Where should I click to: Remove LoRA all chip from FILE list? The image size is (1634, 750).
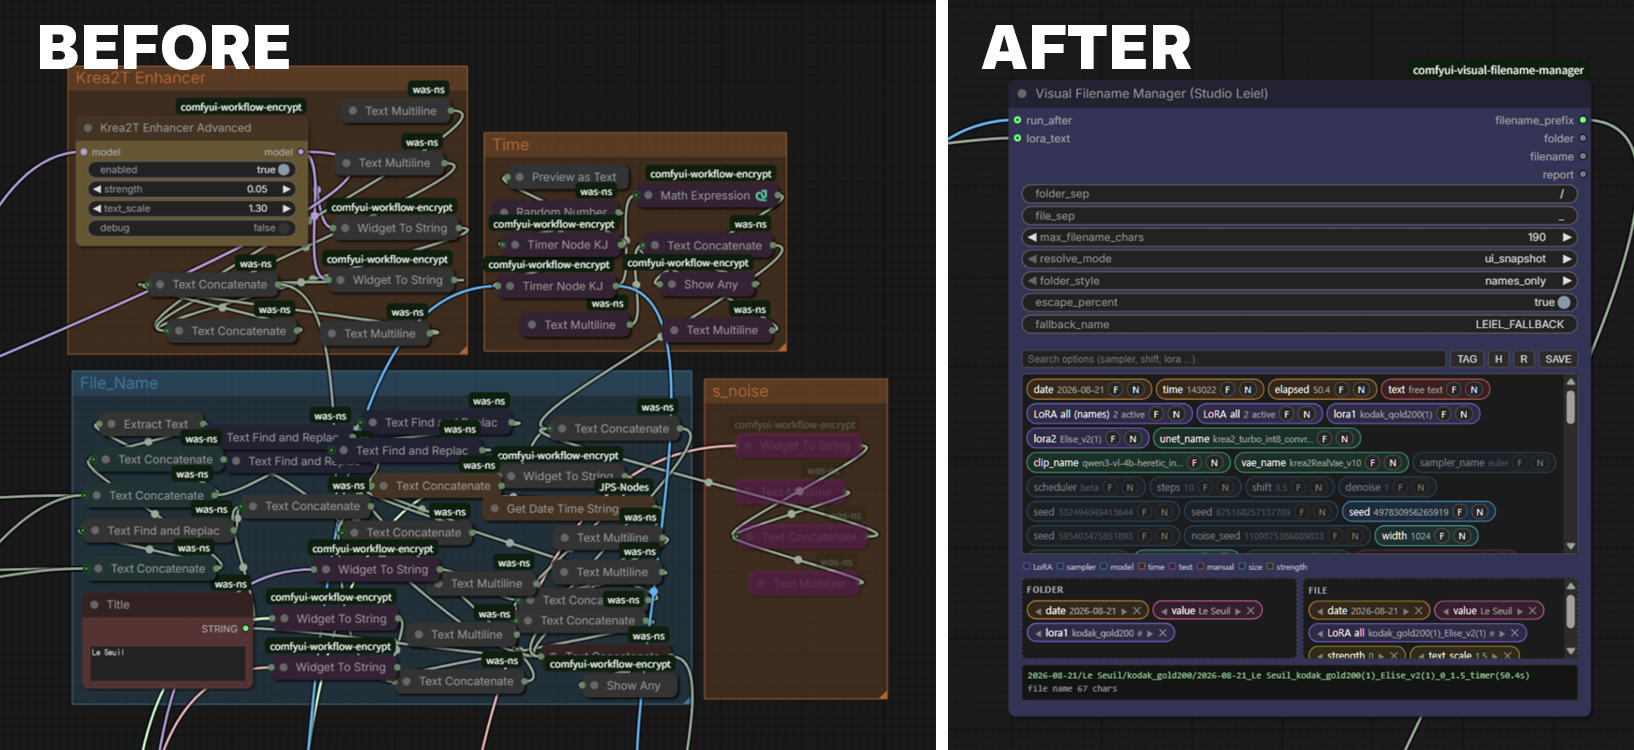(1515, 633)
